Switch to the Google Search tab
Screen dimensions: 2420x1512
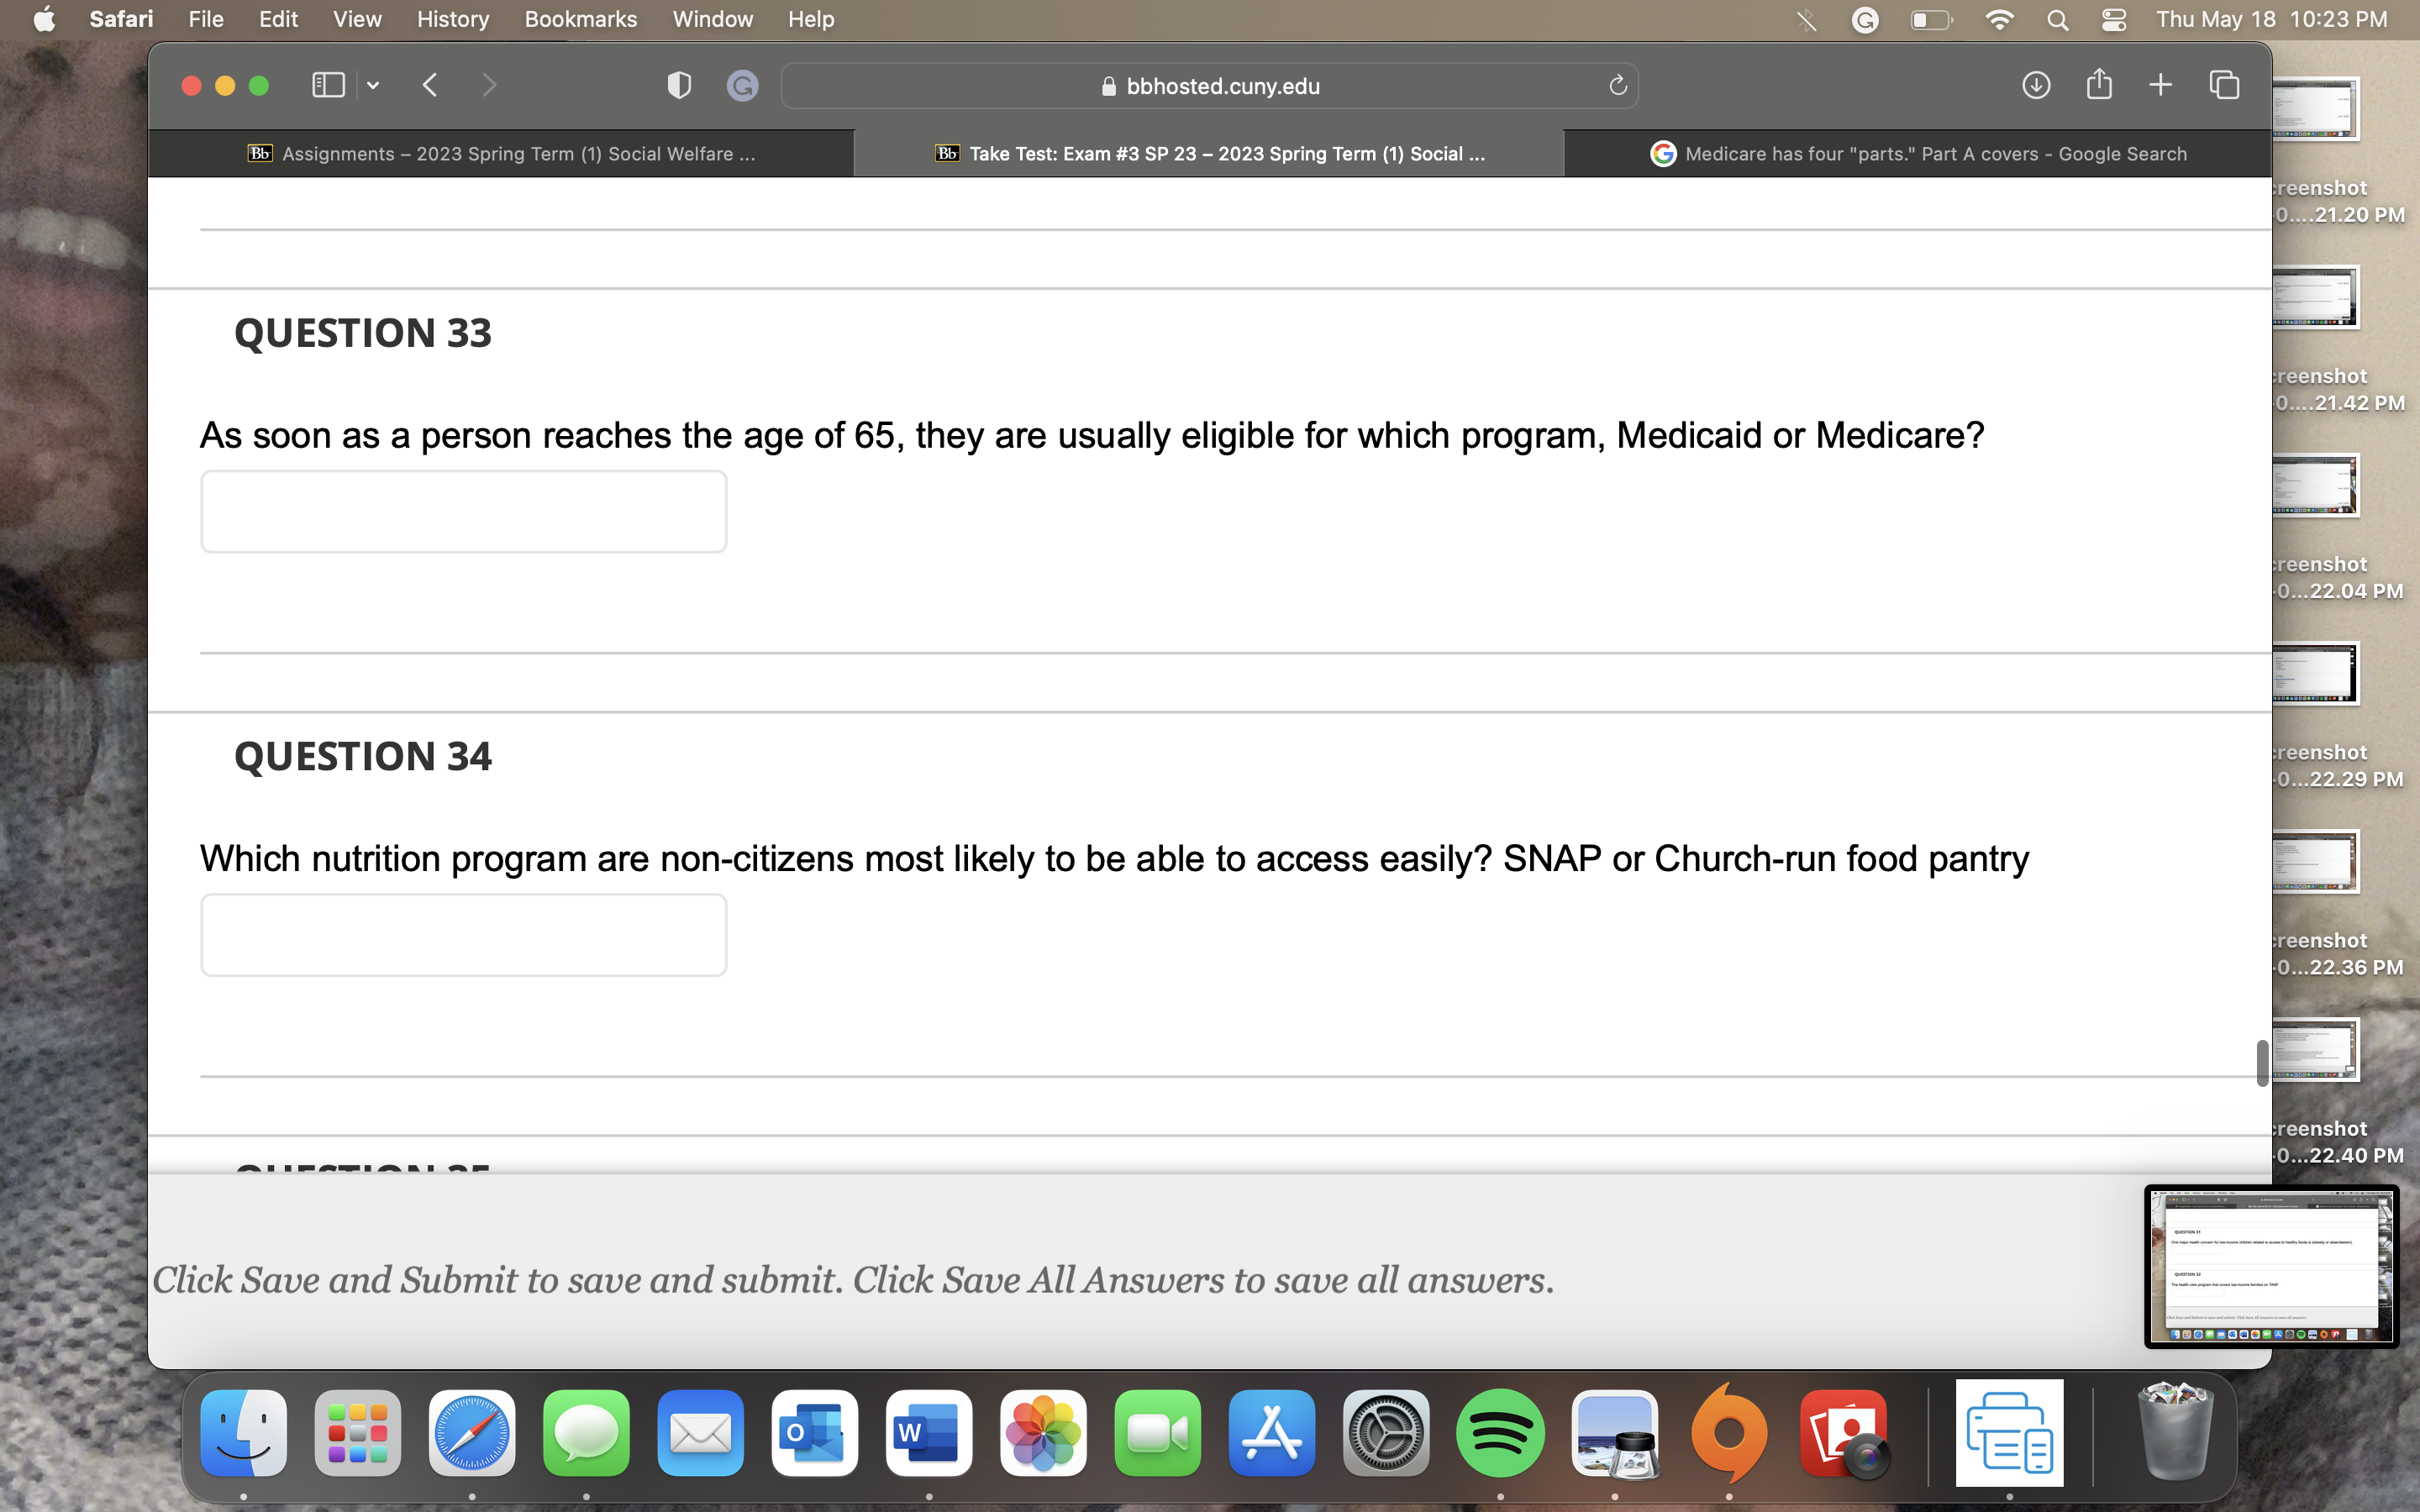[1918, 153]
